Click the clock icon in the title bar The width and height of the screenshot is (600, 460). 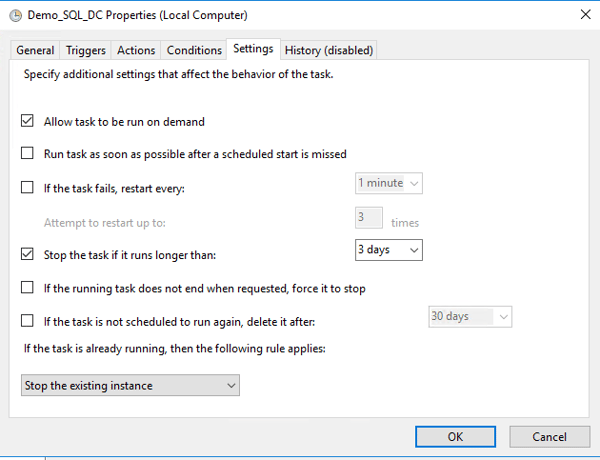coord(14,16)
